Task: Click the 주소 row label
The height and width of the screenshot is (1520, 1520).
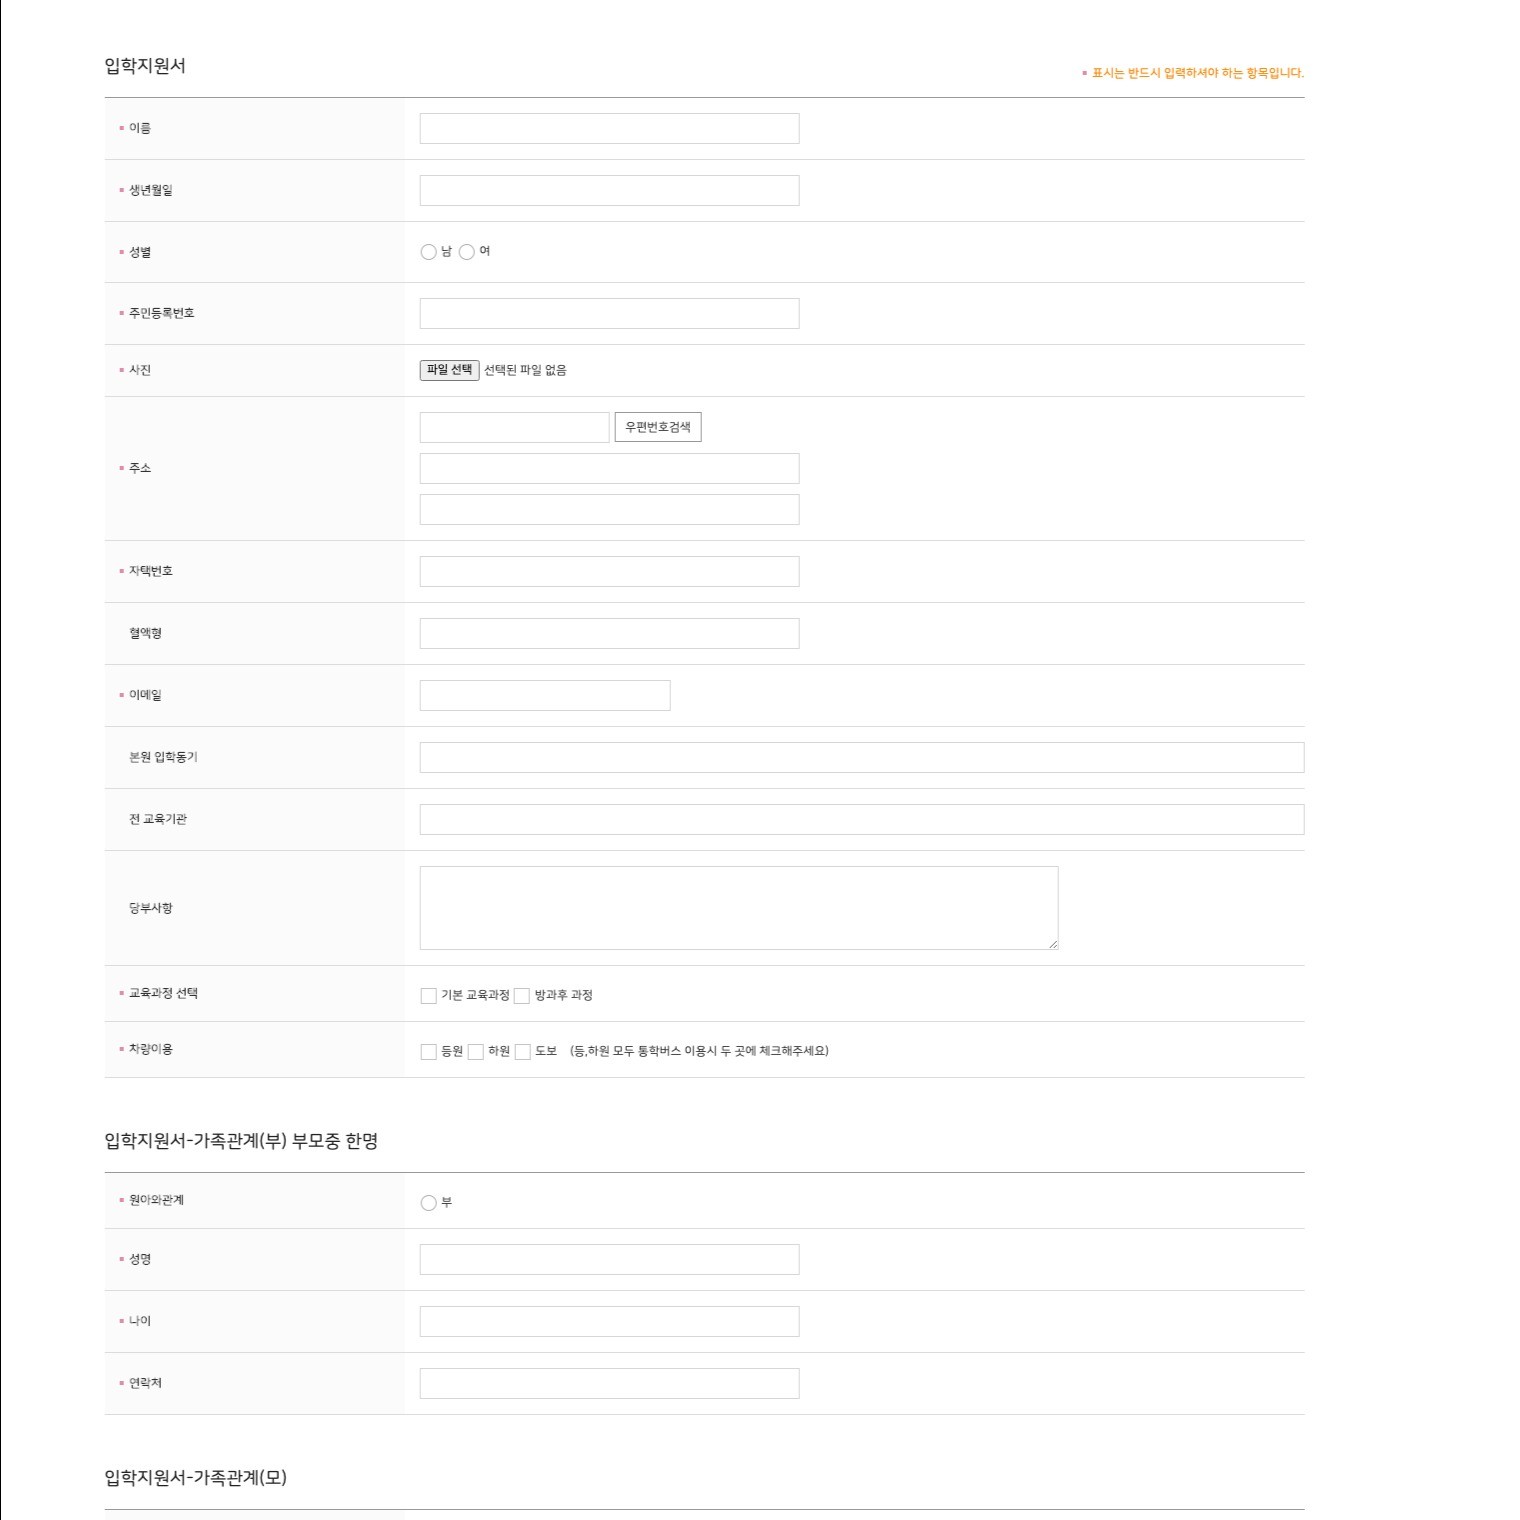Action: (140, 468)
